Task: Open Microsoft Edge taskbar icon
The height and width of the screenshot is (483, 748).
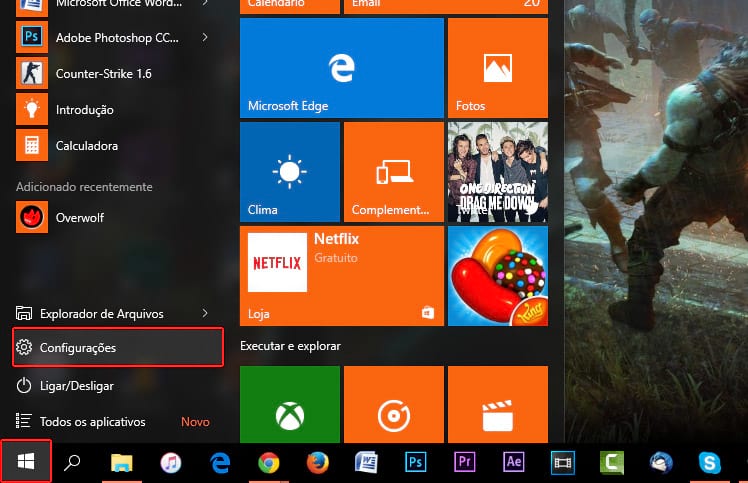Action: (x=220, y=462)
